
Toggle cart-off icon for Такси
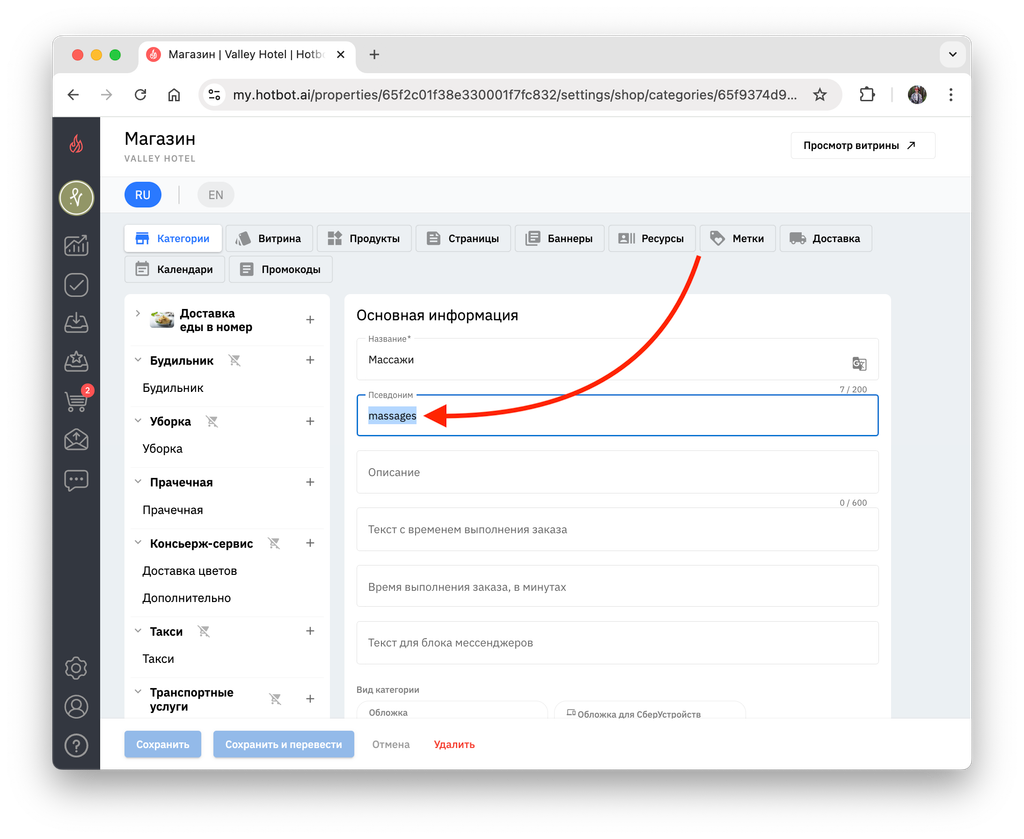click(204, 631)
